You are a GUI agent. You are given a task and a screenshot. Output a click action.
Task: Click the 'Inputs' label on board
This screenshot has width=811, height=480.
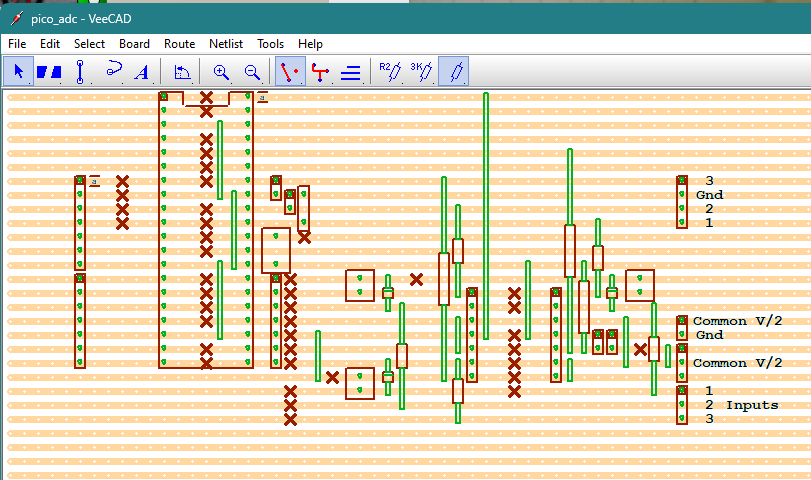pyautogui.click(x=751, y=405)
